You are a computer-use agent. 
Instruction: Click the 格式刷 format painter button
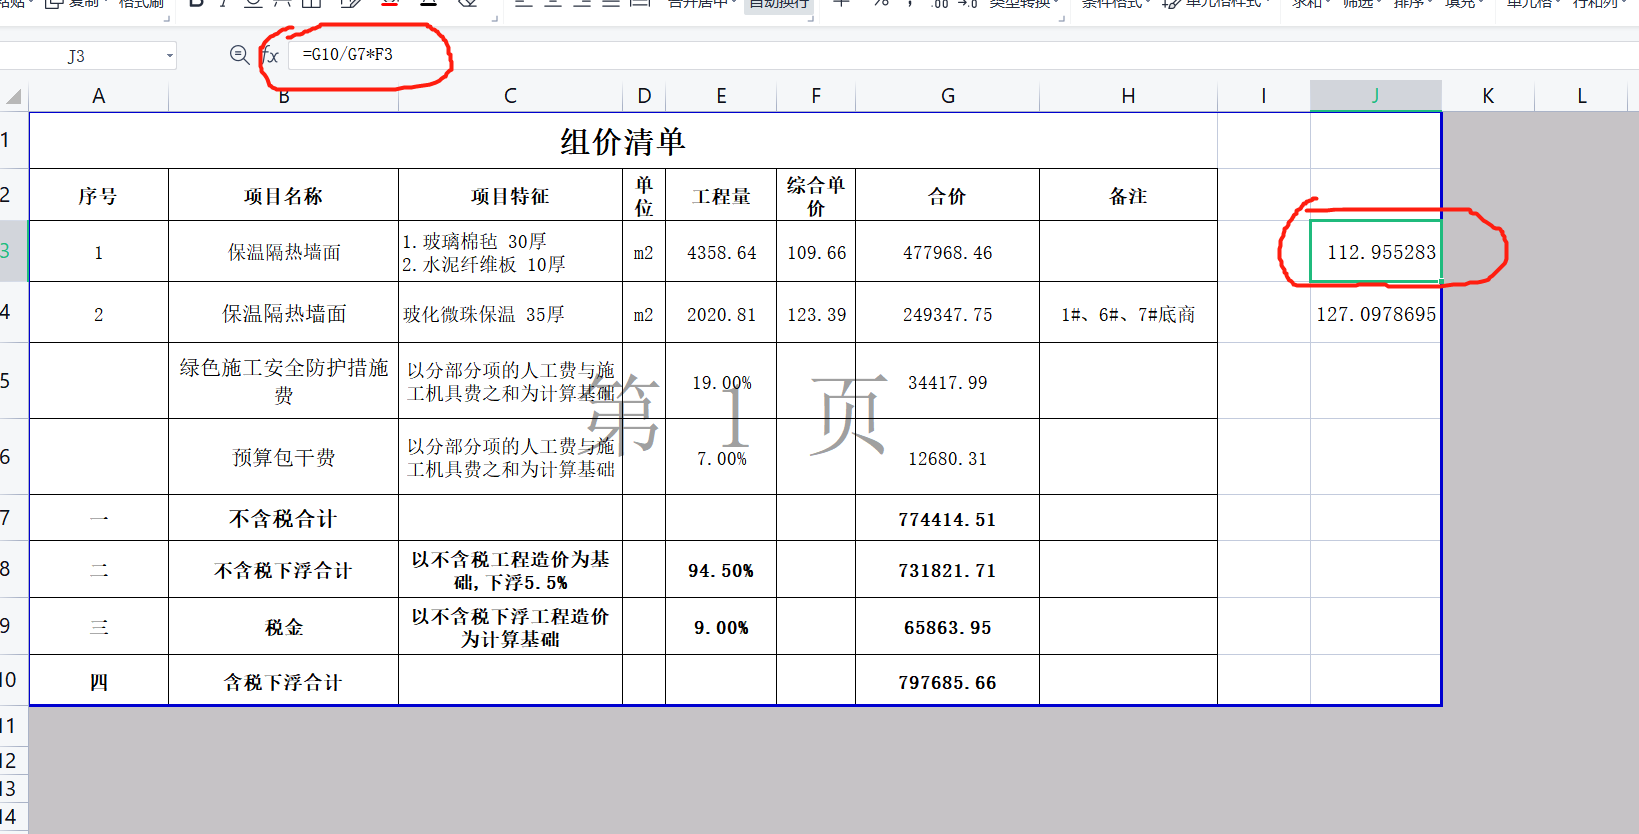(x=141, y=4)
